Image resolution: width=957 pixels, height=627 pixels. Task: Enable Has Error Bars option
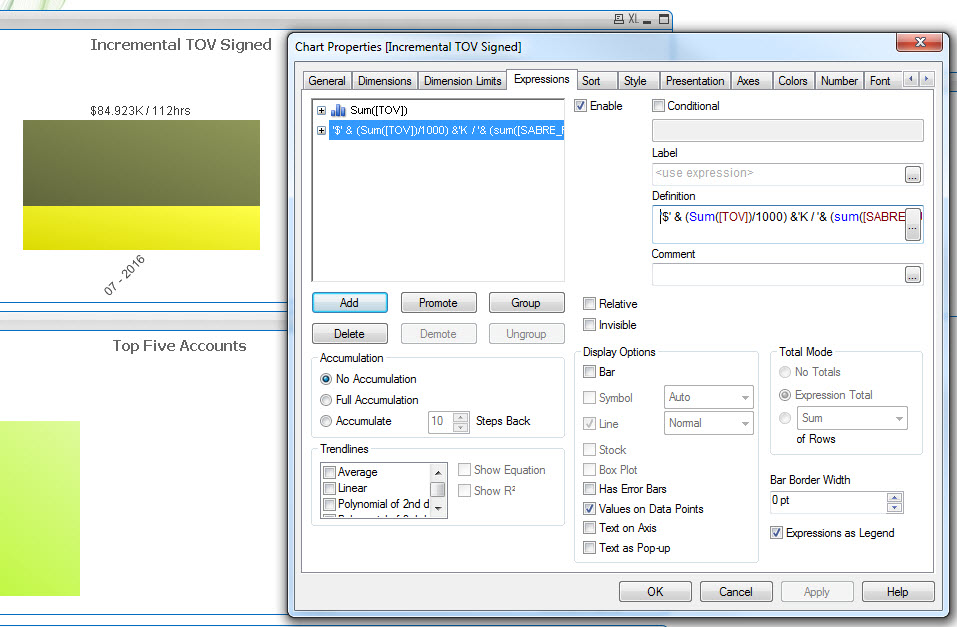[589, 488]
